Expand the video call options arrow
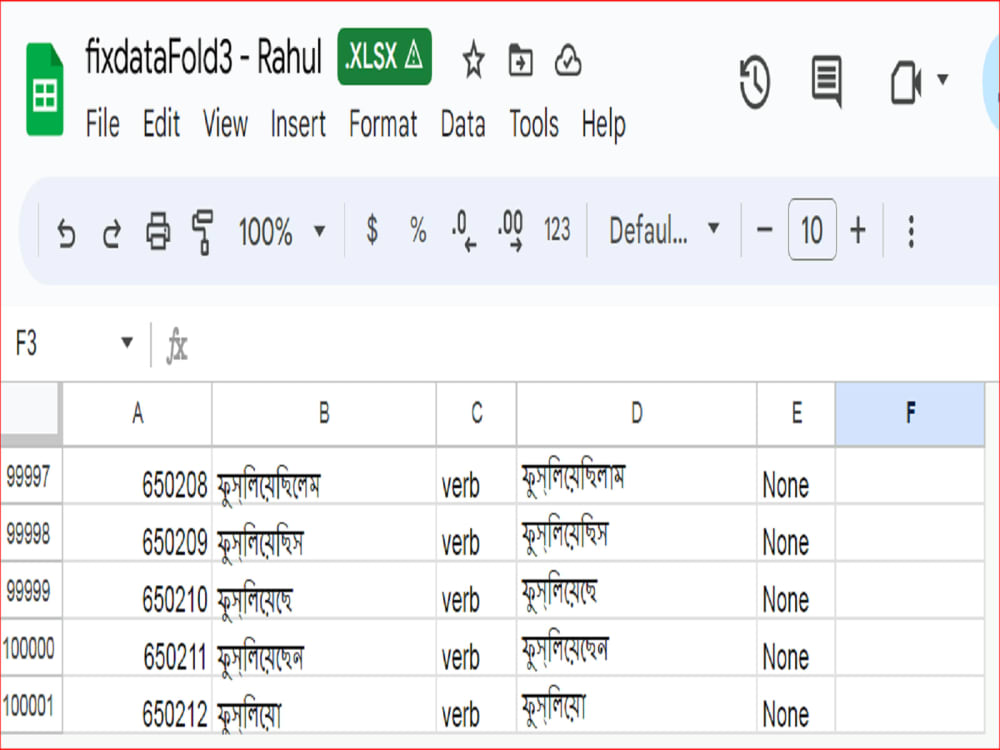This screenshot has width=1000, height=750. (942, 79)
